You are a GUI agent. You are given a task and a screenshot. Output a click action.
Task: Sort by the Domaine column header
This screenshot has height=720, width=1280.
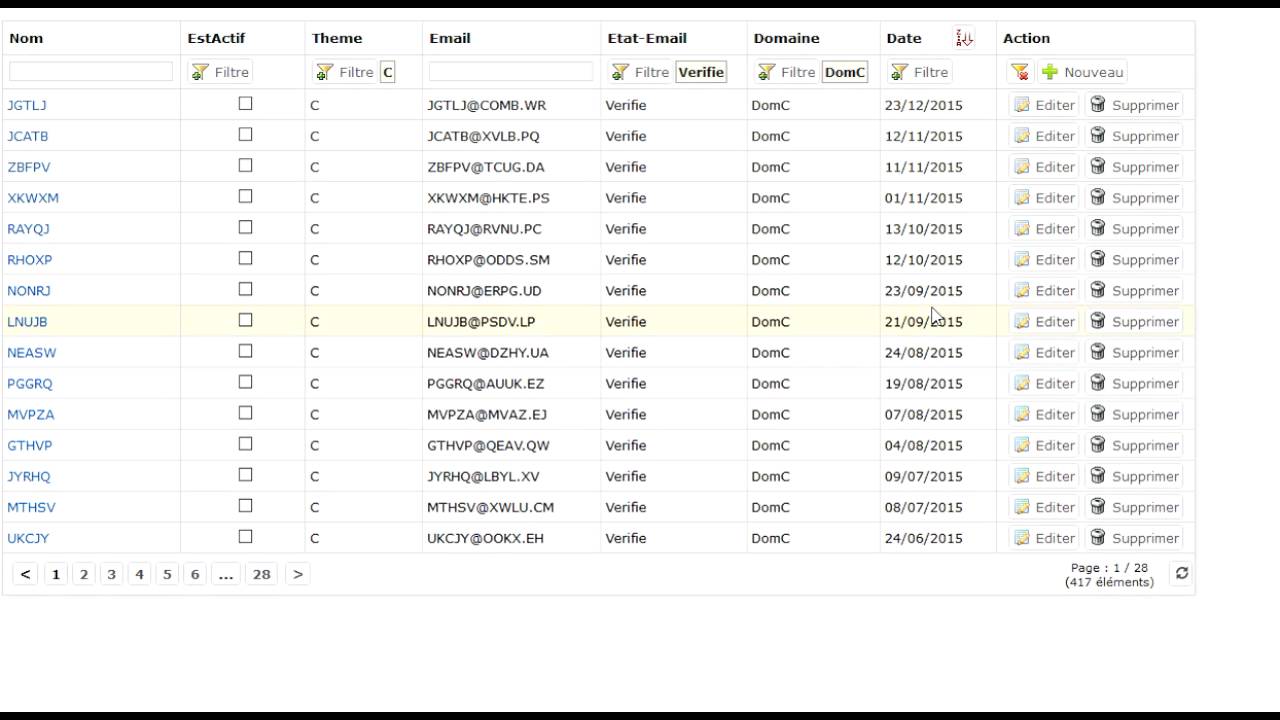click(787, 38)
